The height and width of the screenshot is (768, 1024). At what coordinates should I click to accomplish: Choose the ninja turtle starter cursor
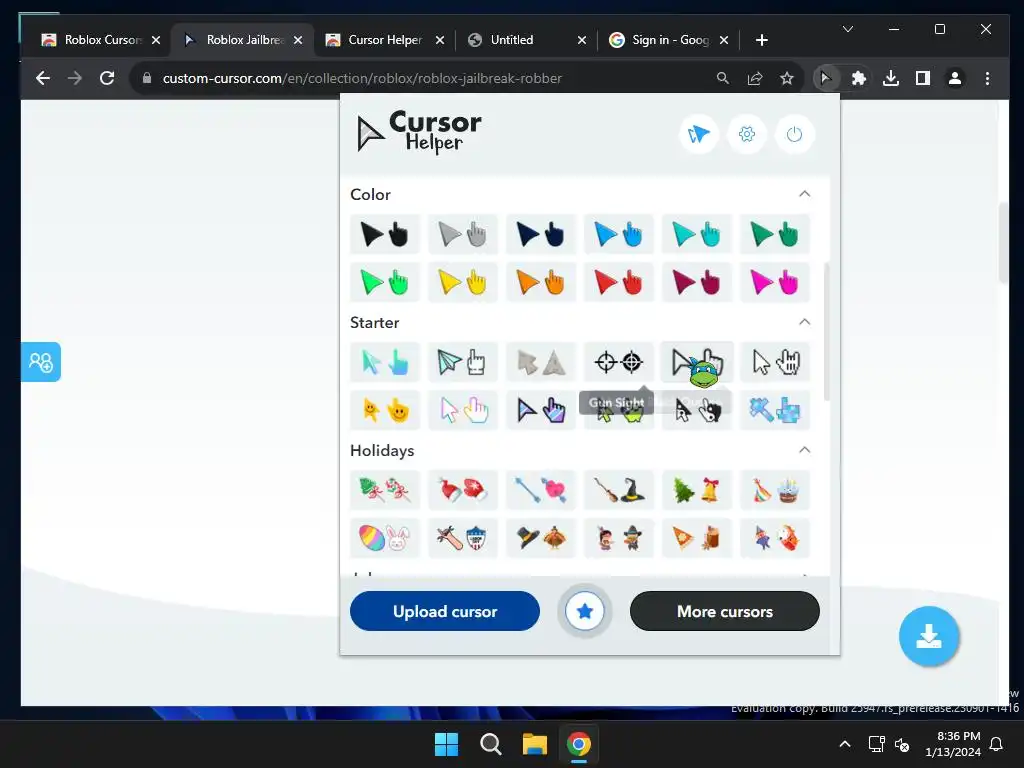click(x=696, y=362)
